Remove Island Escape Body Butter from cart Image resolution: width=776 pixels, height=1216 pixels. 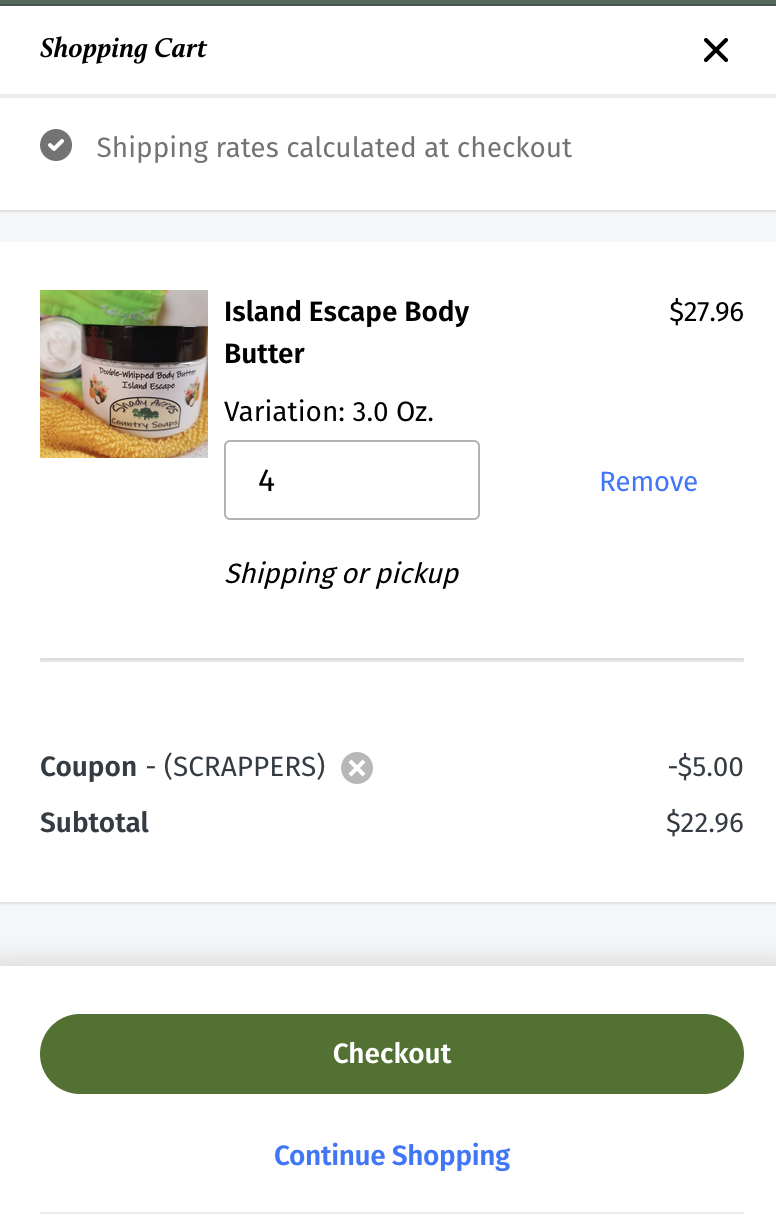648,481
